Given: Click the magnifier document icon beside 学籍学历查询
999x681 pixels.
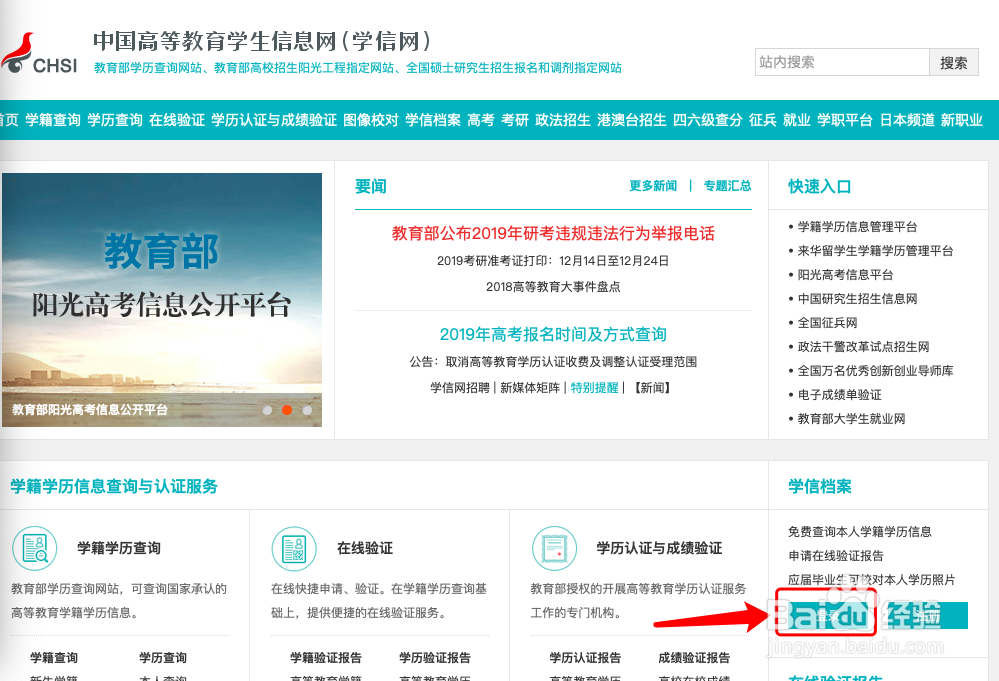Looking at the screenshot, I should coord(35,548).
